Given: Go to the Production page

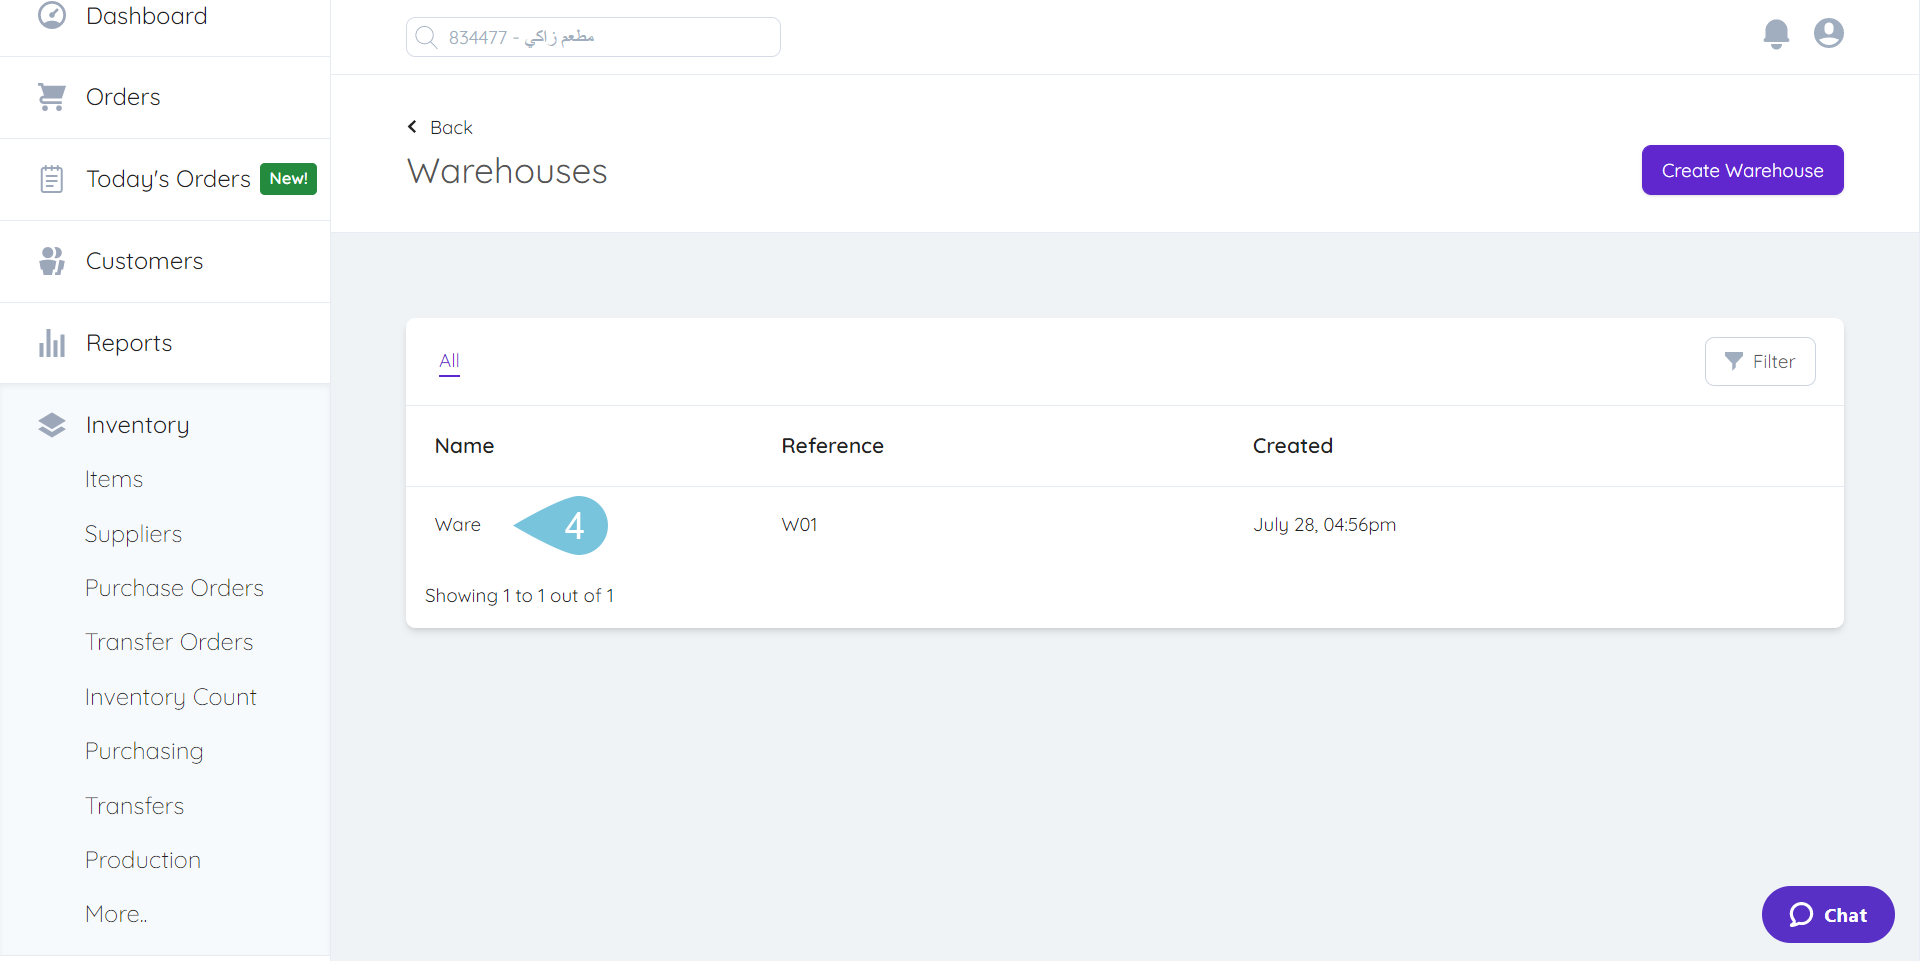Looking at the screenshot, I should [143, 860].
